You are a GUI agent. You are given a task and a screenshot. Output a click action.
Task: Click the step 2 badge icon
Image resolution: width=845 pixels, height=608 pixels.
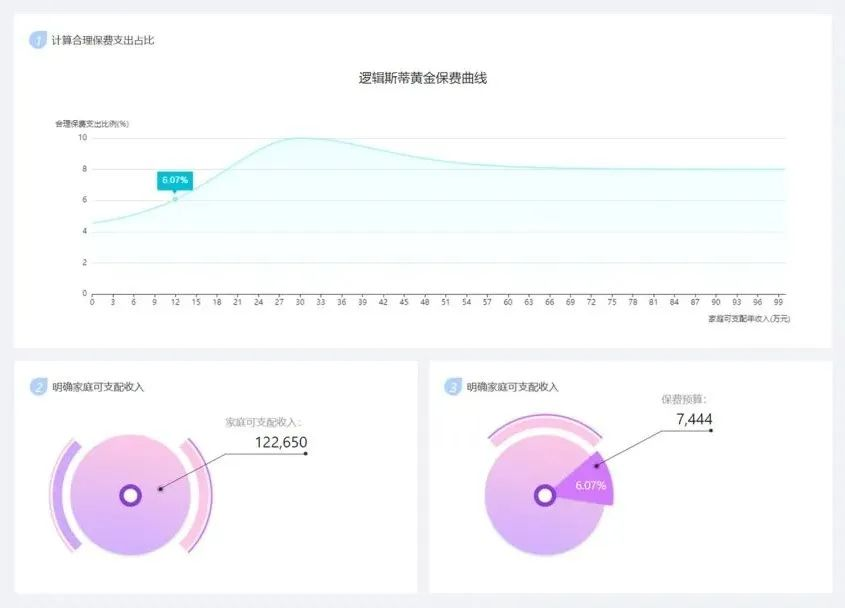(38, 386)
